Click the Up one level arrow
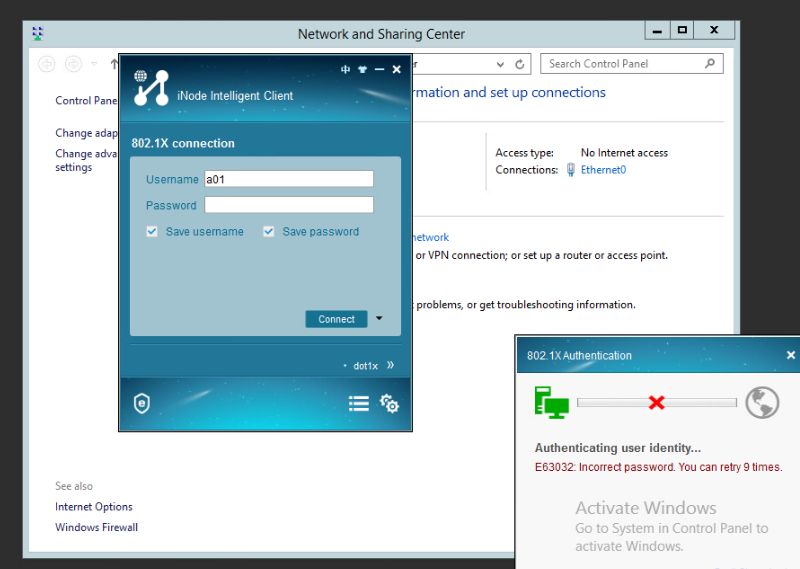Screen dimensions: 800x569 click(114, 64)
